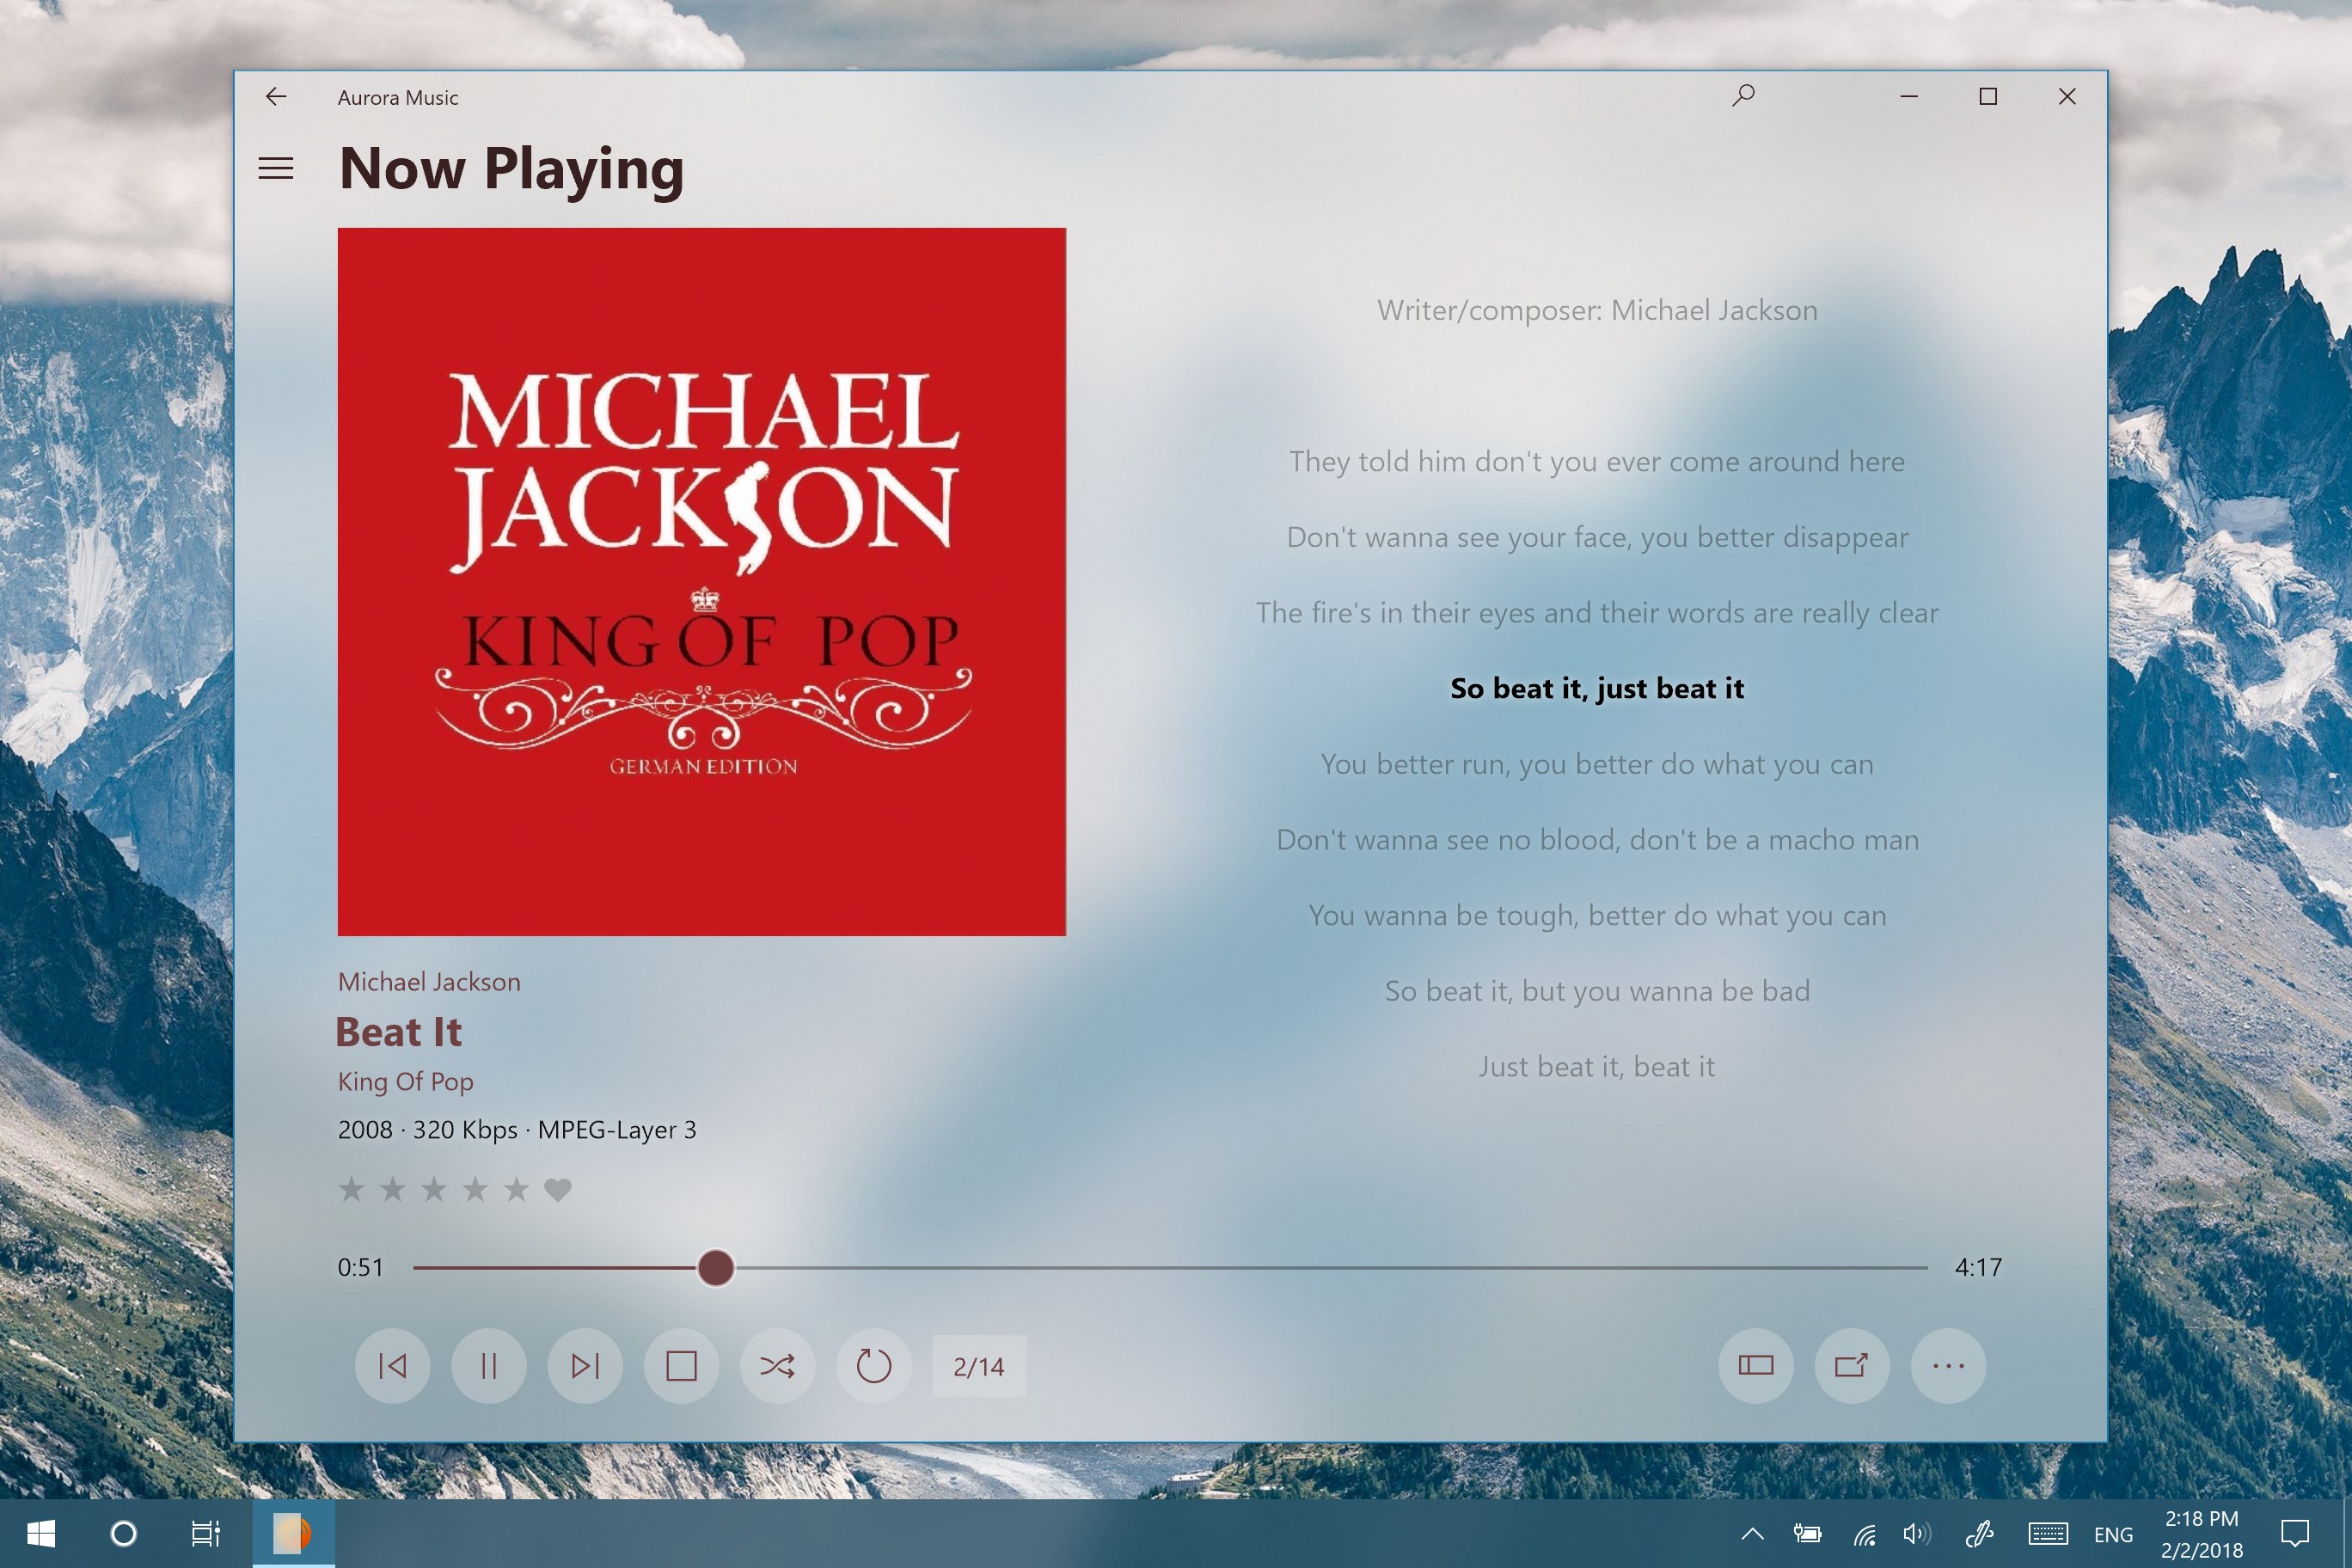
Task: Jump to lyric 'Just beat it, beat it'
Action: (1597, 1067)
